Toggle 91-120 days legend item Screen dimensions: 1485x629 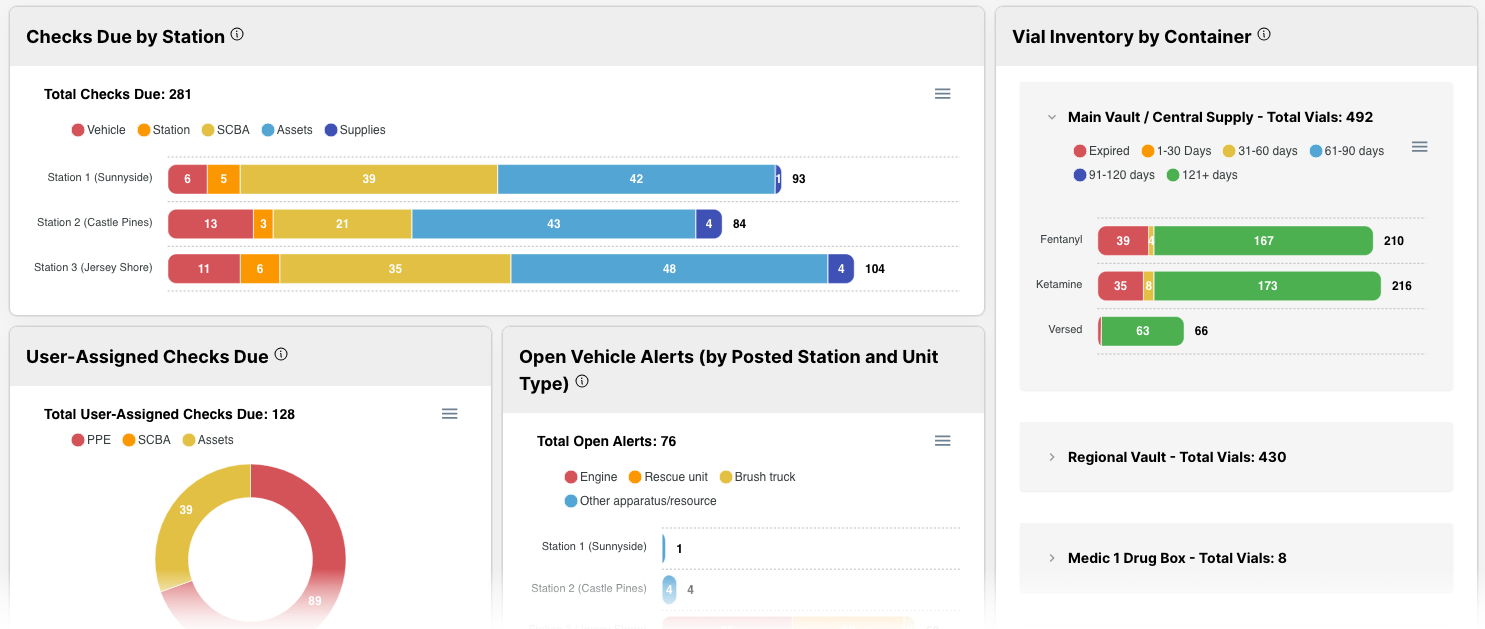[1114, 175]
